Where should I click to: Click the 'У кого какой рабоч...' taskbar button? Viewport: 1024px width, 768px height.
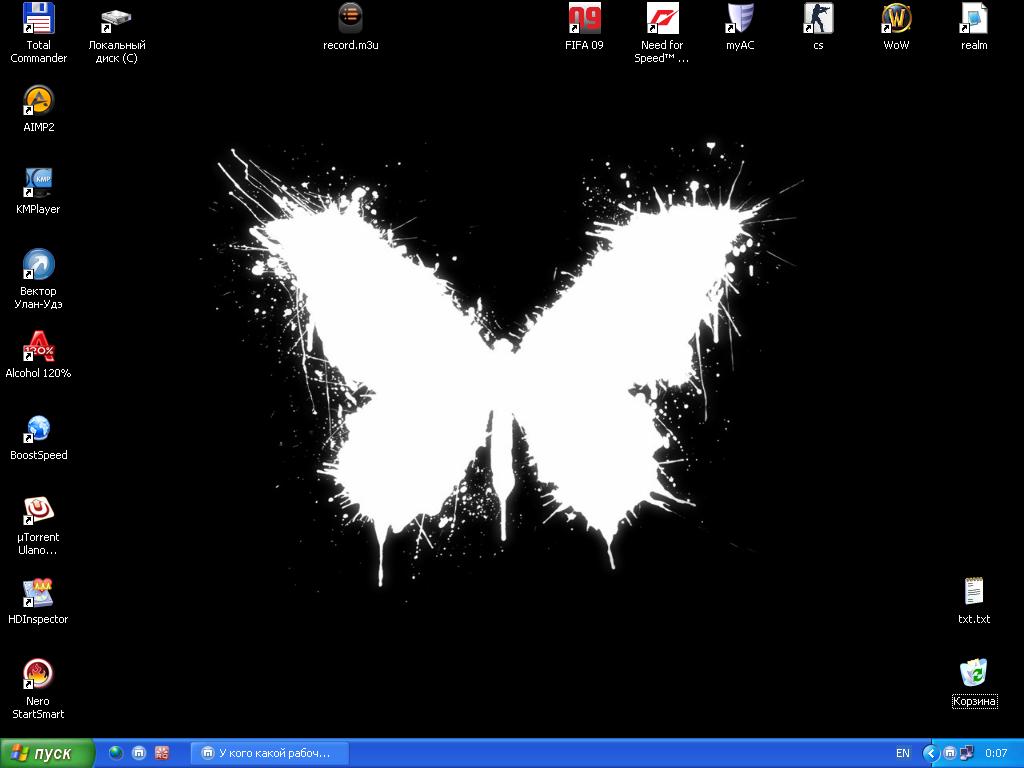pos(268,753)
